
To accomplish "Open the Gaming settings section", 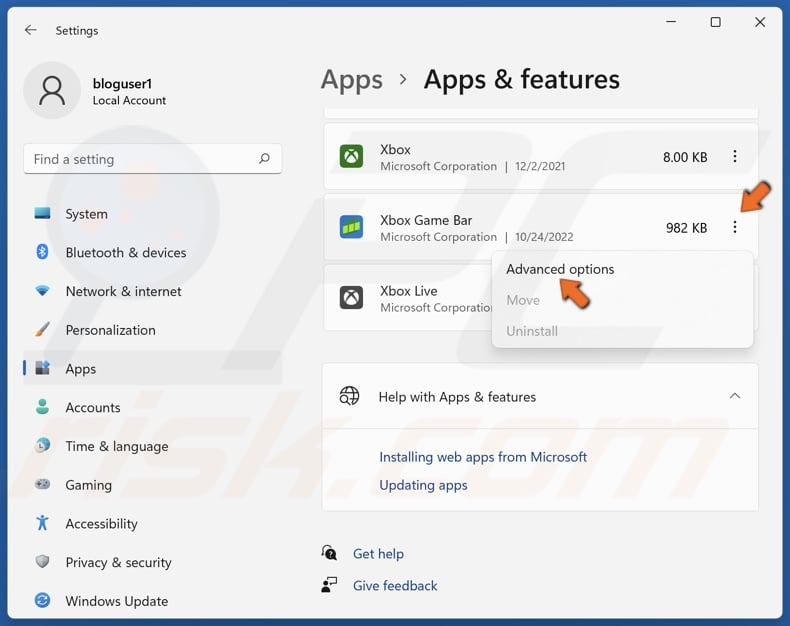I will click(x=88, y=485).
